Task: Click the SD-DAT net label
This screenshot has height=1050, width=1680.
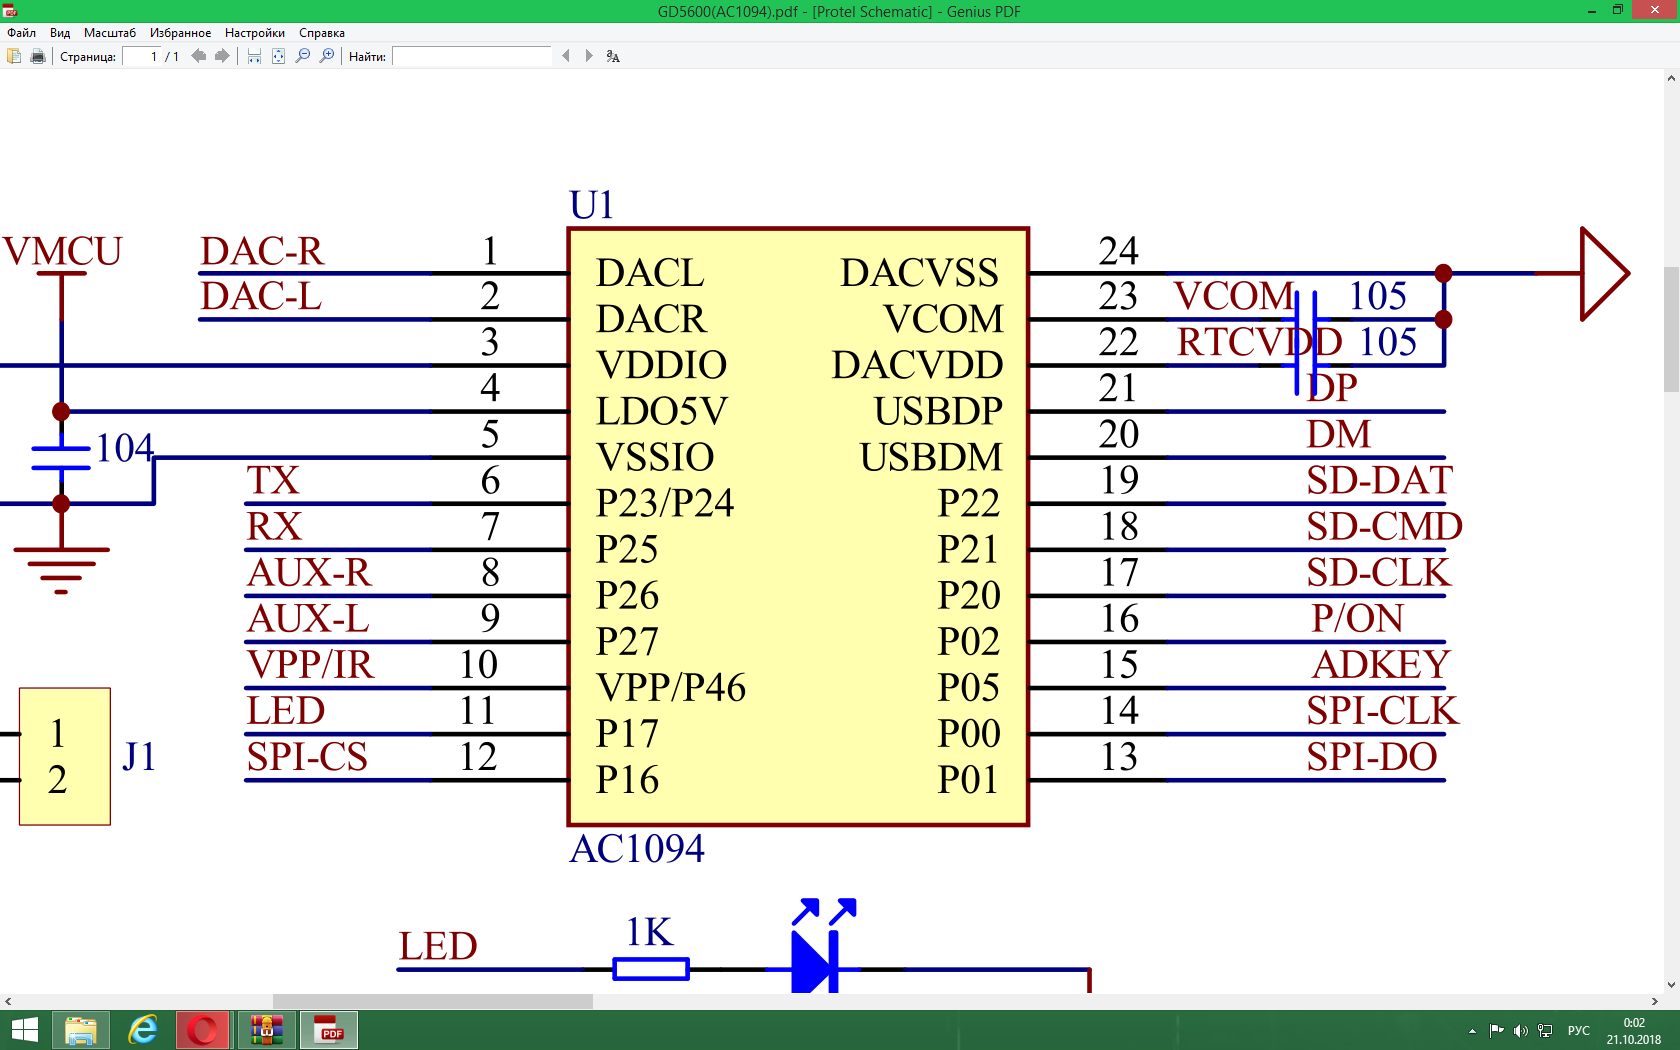Action: [1379, 481]
